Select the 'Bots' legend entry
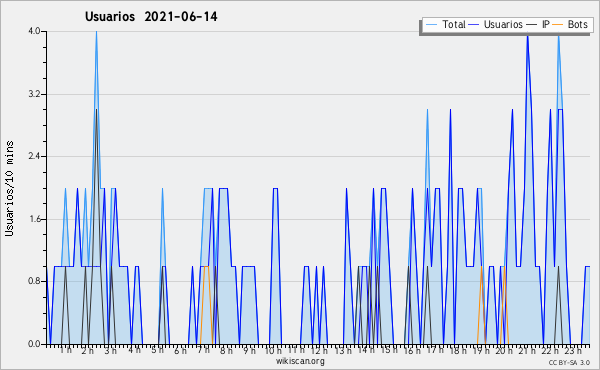This screenshot has width=600, height=370. pyautogui.click(x=570, y=24)
